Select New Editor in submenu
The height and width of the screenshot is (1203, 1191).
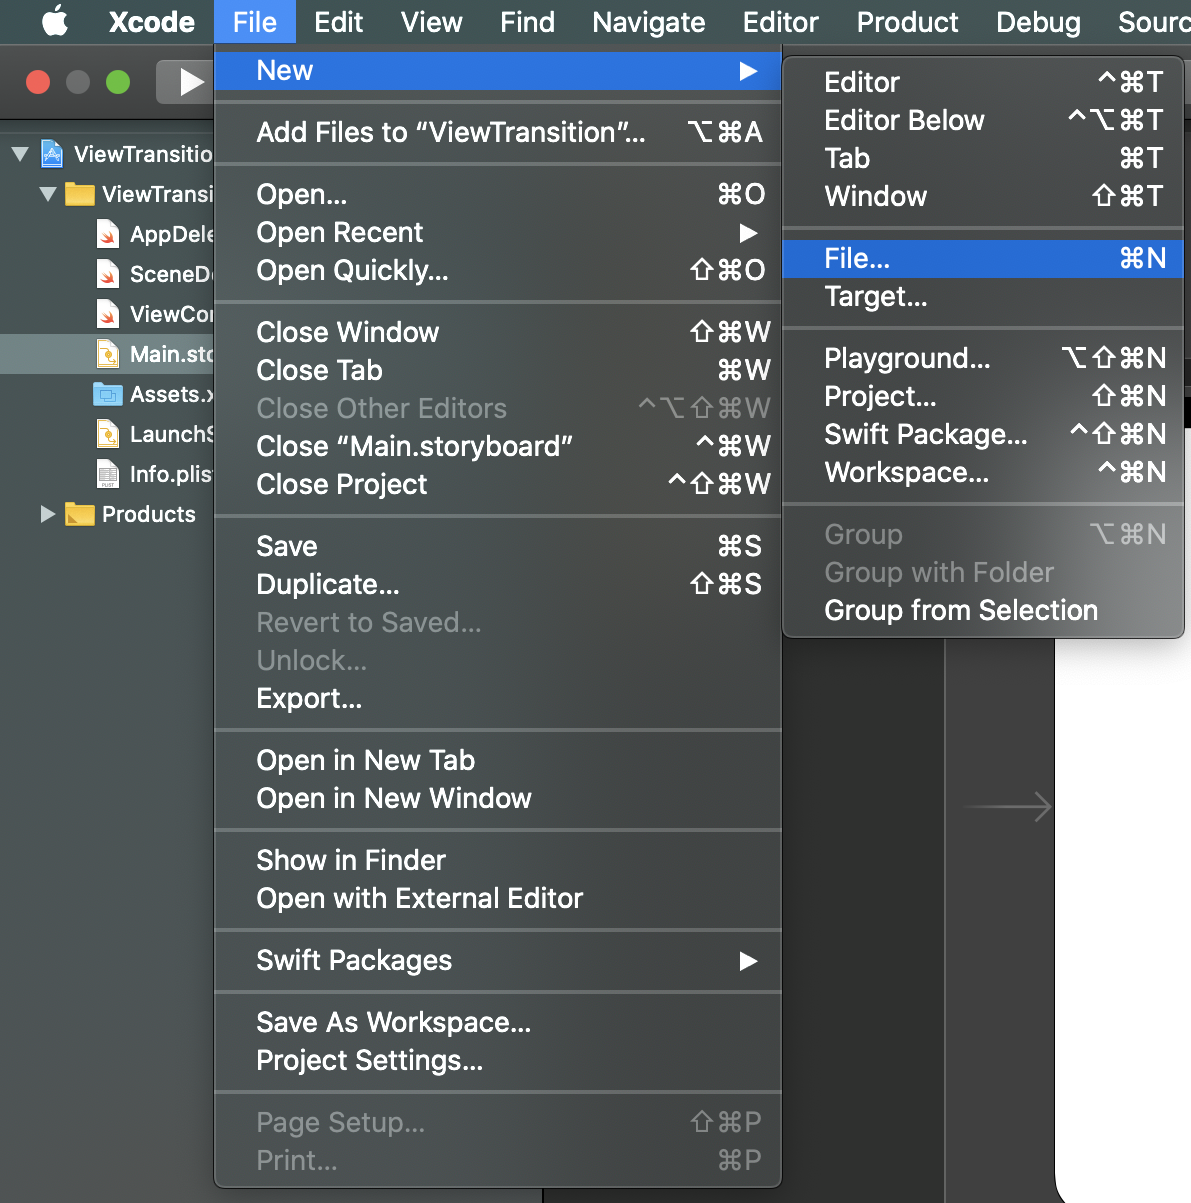click(x=983, y=82)
